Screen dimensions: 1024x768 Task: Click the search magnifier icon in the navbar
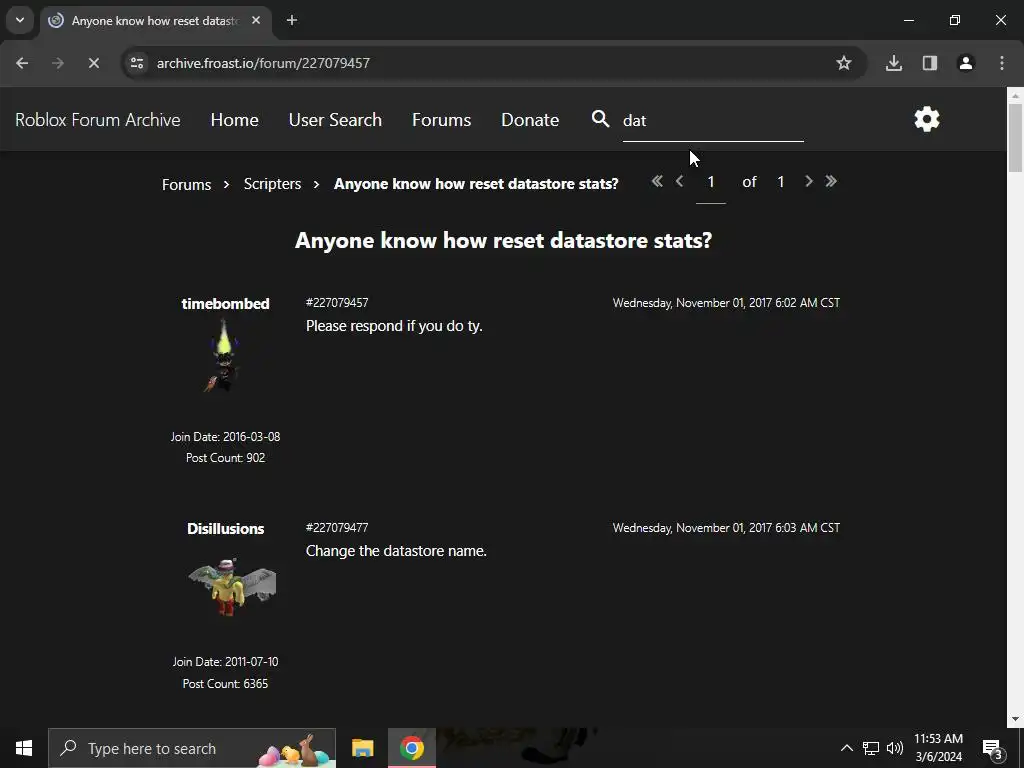pos(600,119)
